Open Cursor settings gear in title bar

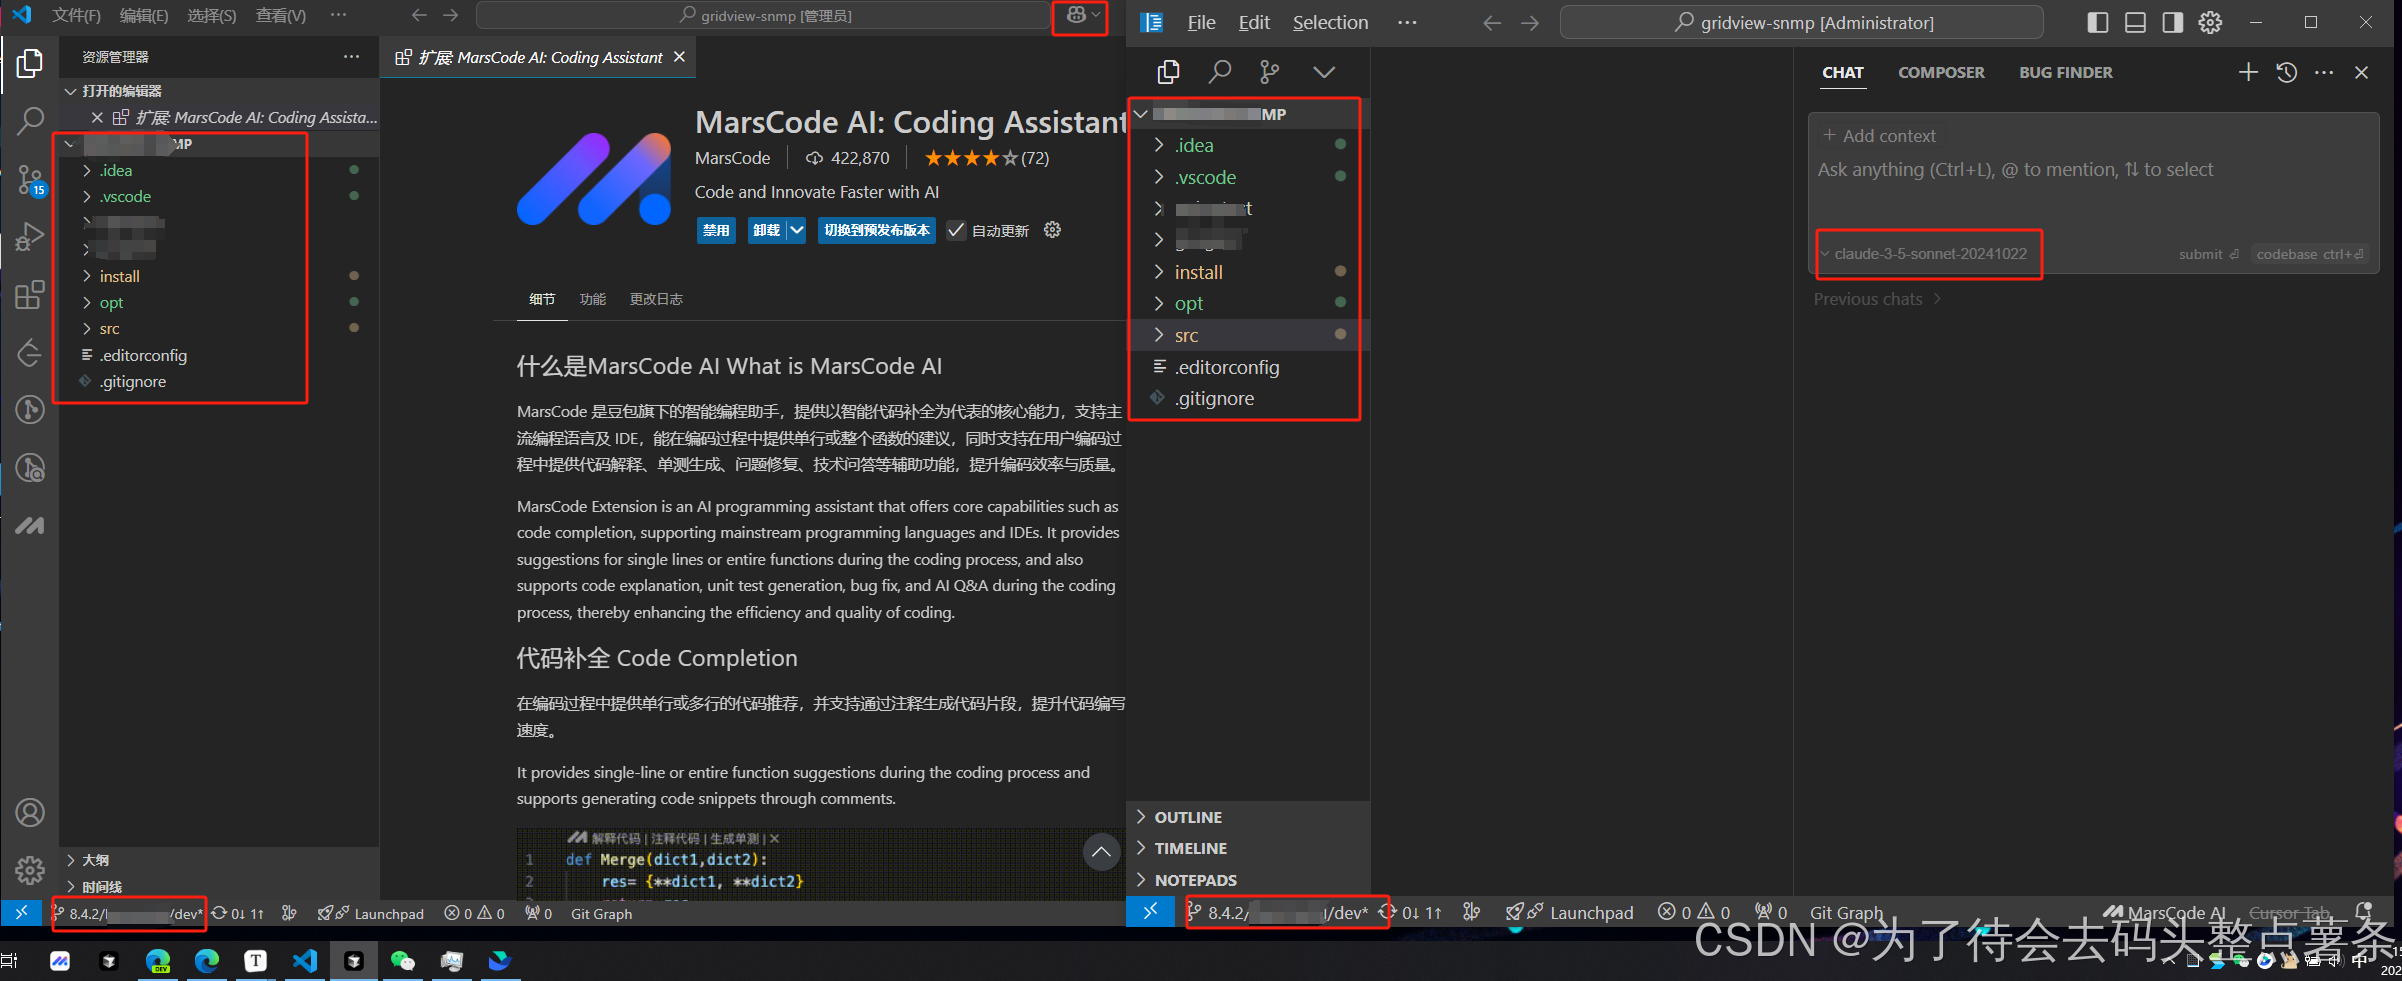click(2210, 22)
